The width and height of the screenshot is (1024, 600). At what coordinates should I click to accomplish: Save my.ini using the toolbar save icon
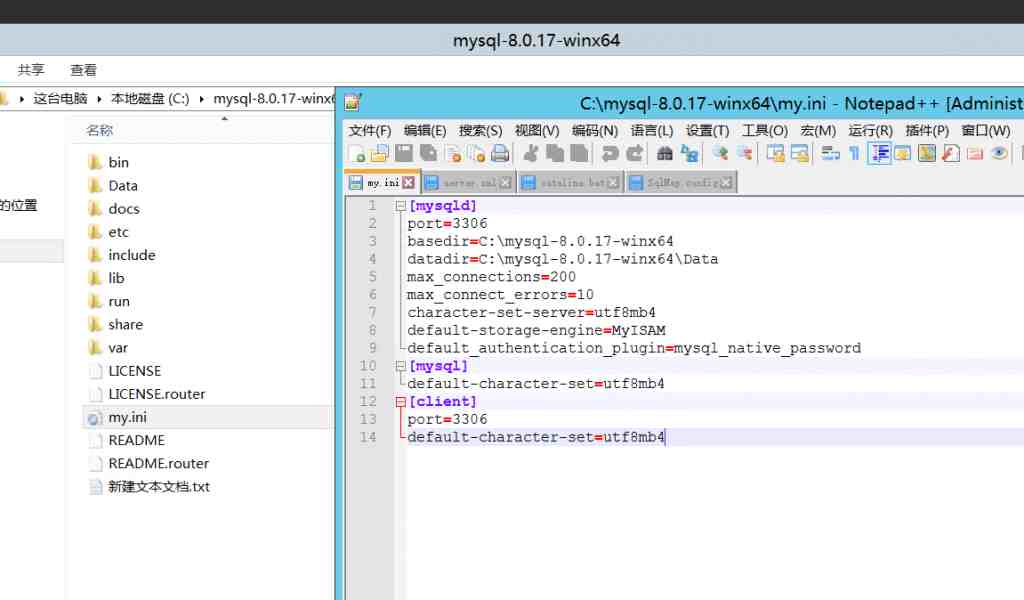coord(404,153)
